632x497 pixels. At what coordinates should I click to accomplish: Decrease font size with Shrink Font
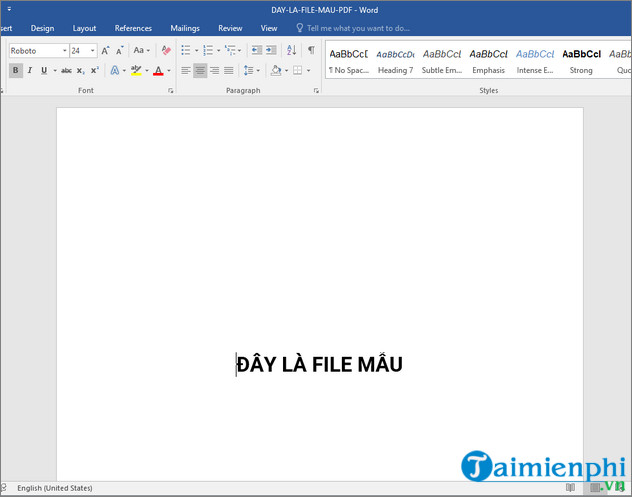(119, 50)
